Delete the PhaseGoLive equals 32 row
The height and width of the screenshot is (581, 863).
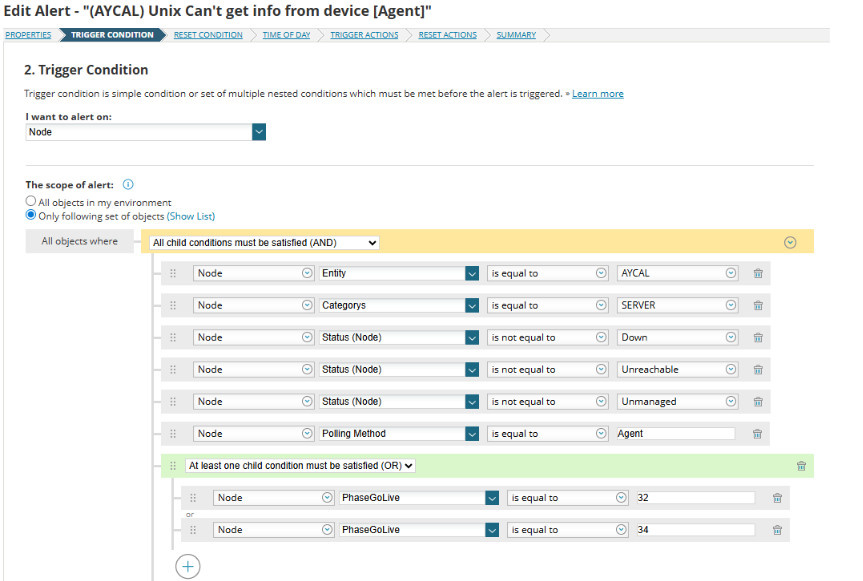[777, 498]
